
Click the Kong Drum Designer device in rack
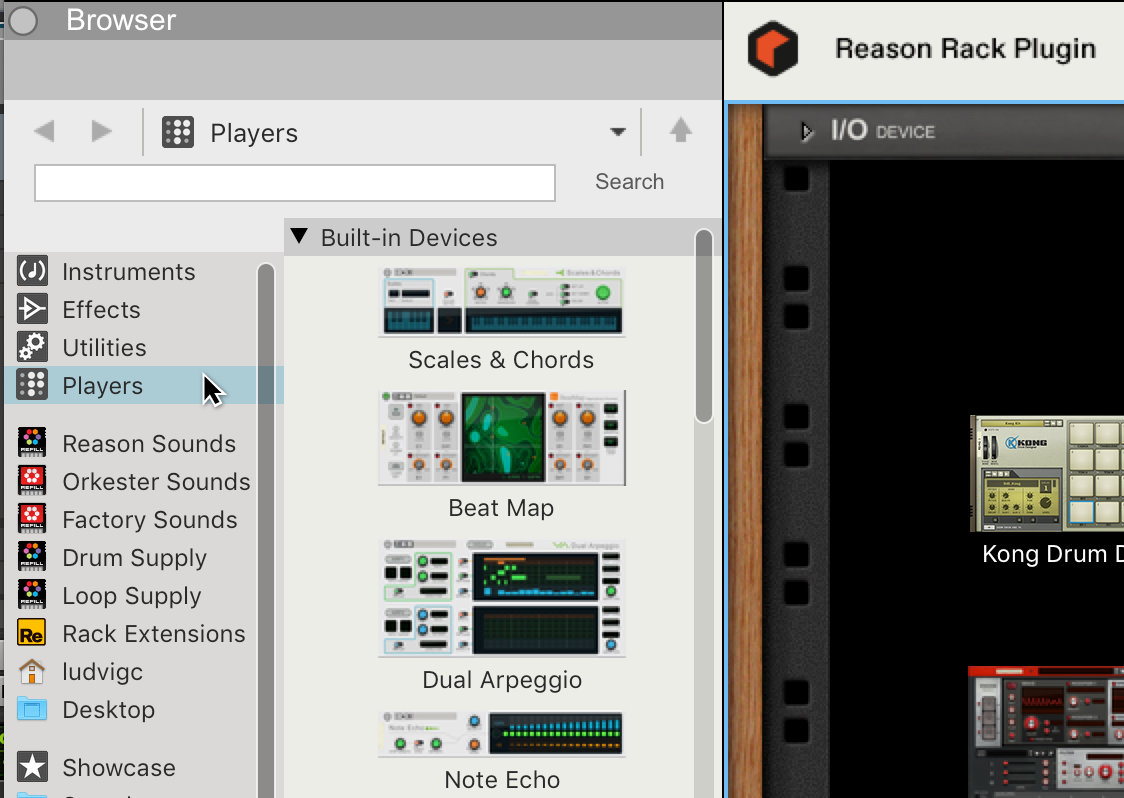point(1047,473)
